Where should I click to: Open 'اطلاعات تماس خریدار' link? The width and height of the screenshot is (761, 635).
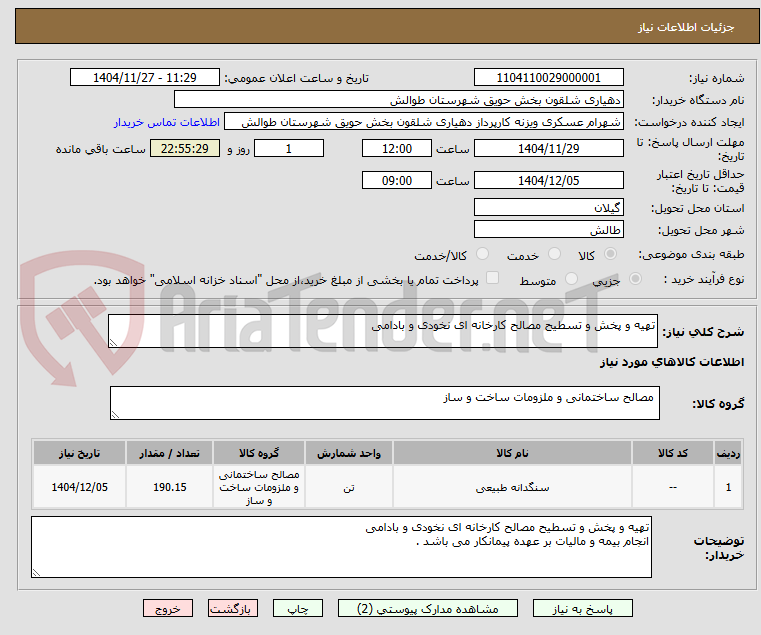coord(167,122)
